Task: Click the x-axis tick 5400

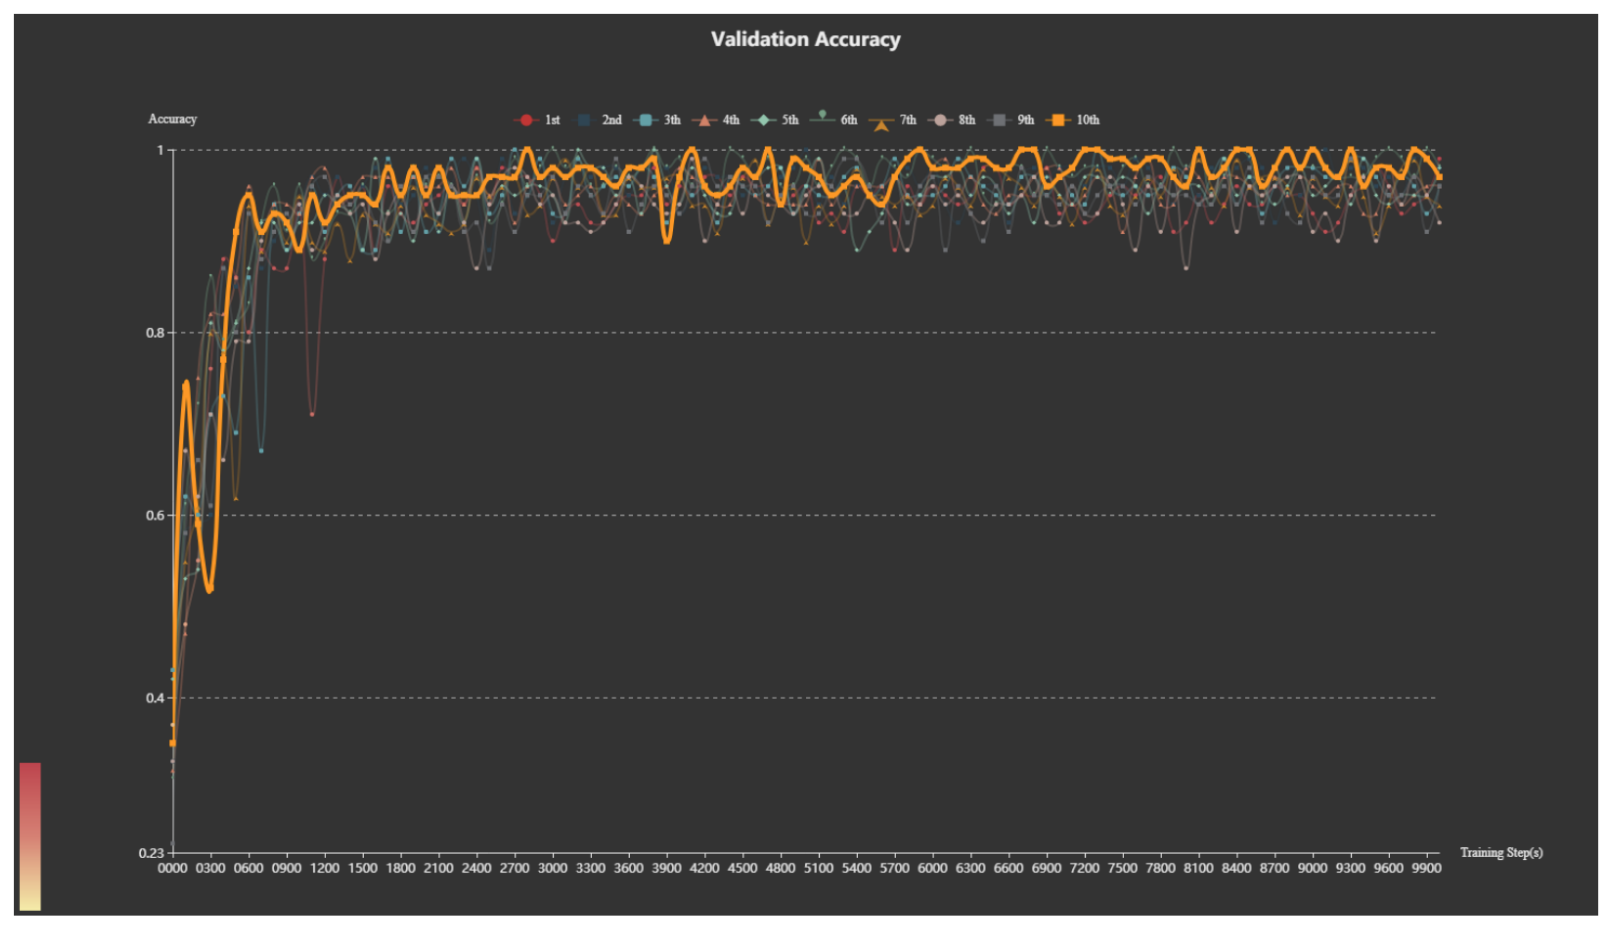Action: pyautogui.click(x=856, y=869)
